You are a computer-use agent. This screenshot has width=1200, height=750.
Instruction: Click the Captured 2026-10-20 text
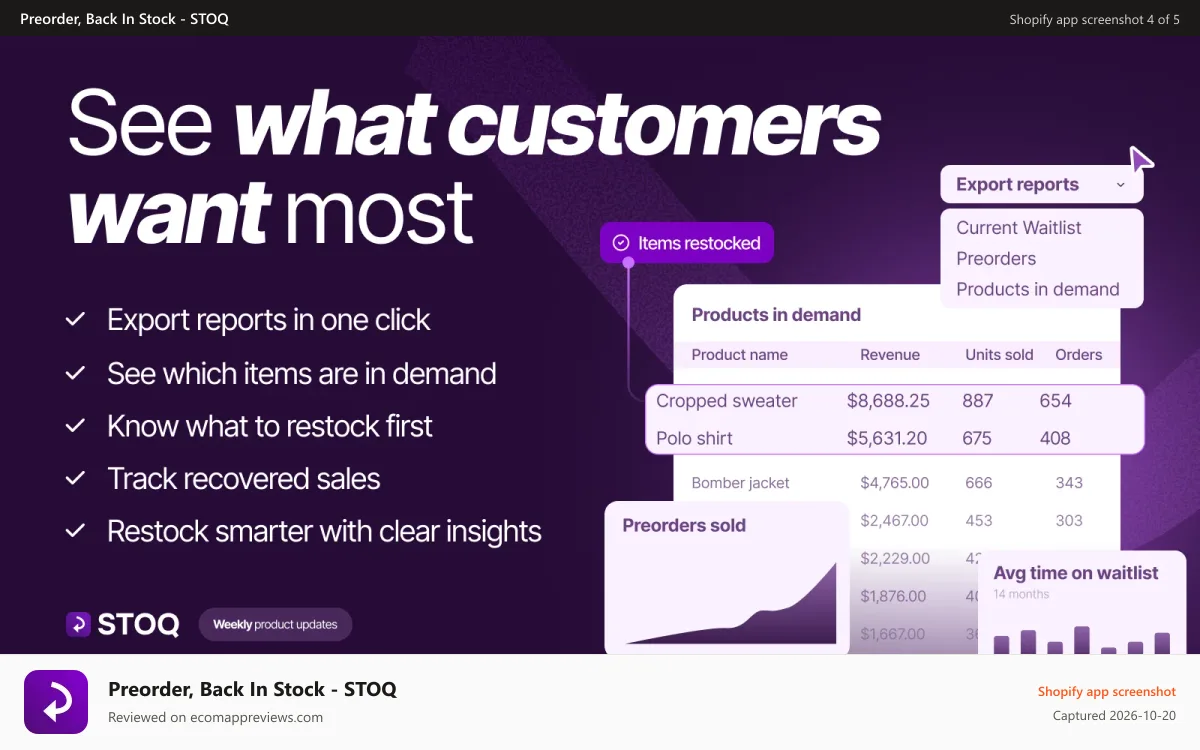(x=1114, y=716)
